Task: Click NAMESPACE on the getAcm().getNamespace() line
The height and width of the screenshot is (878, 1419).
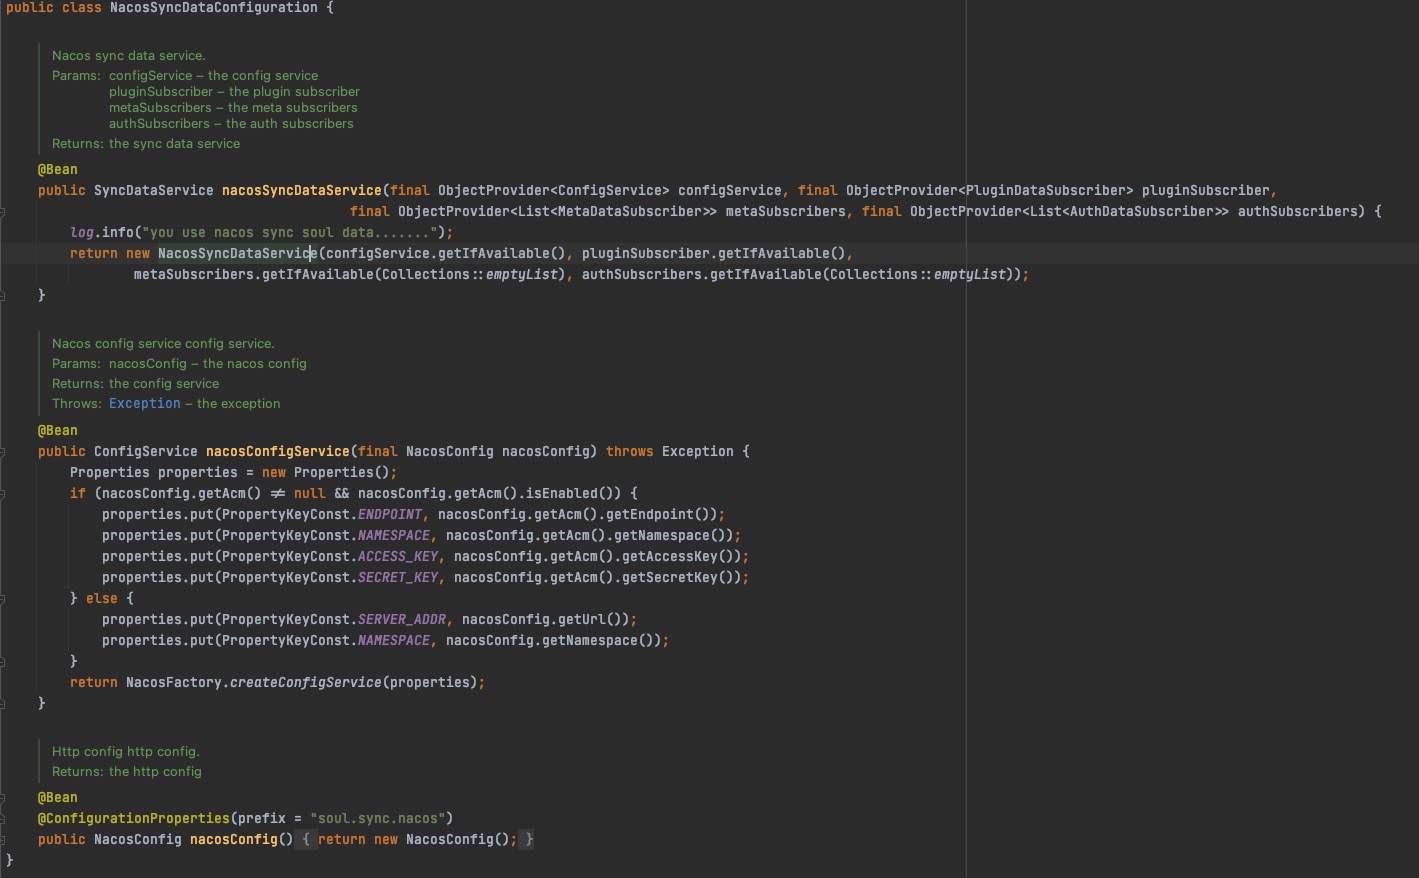Action: coord(394,535)
